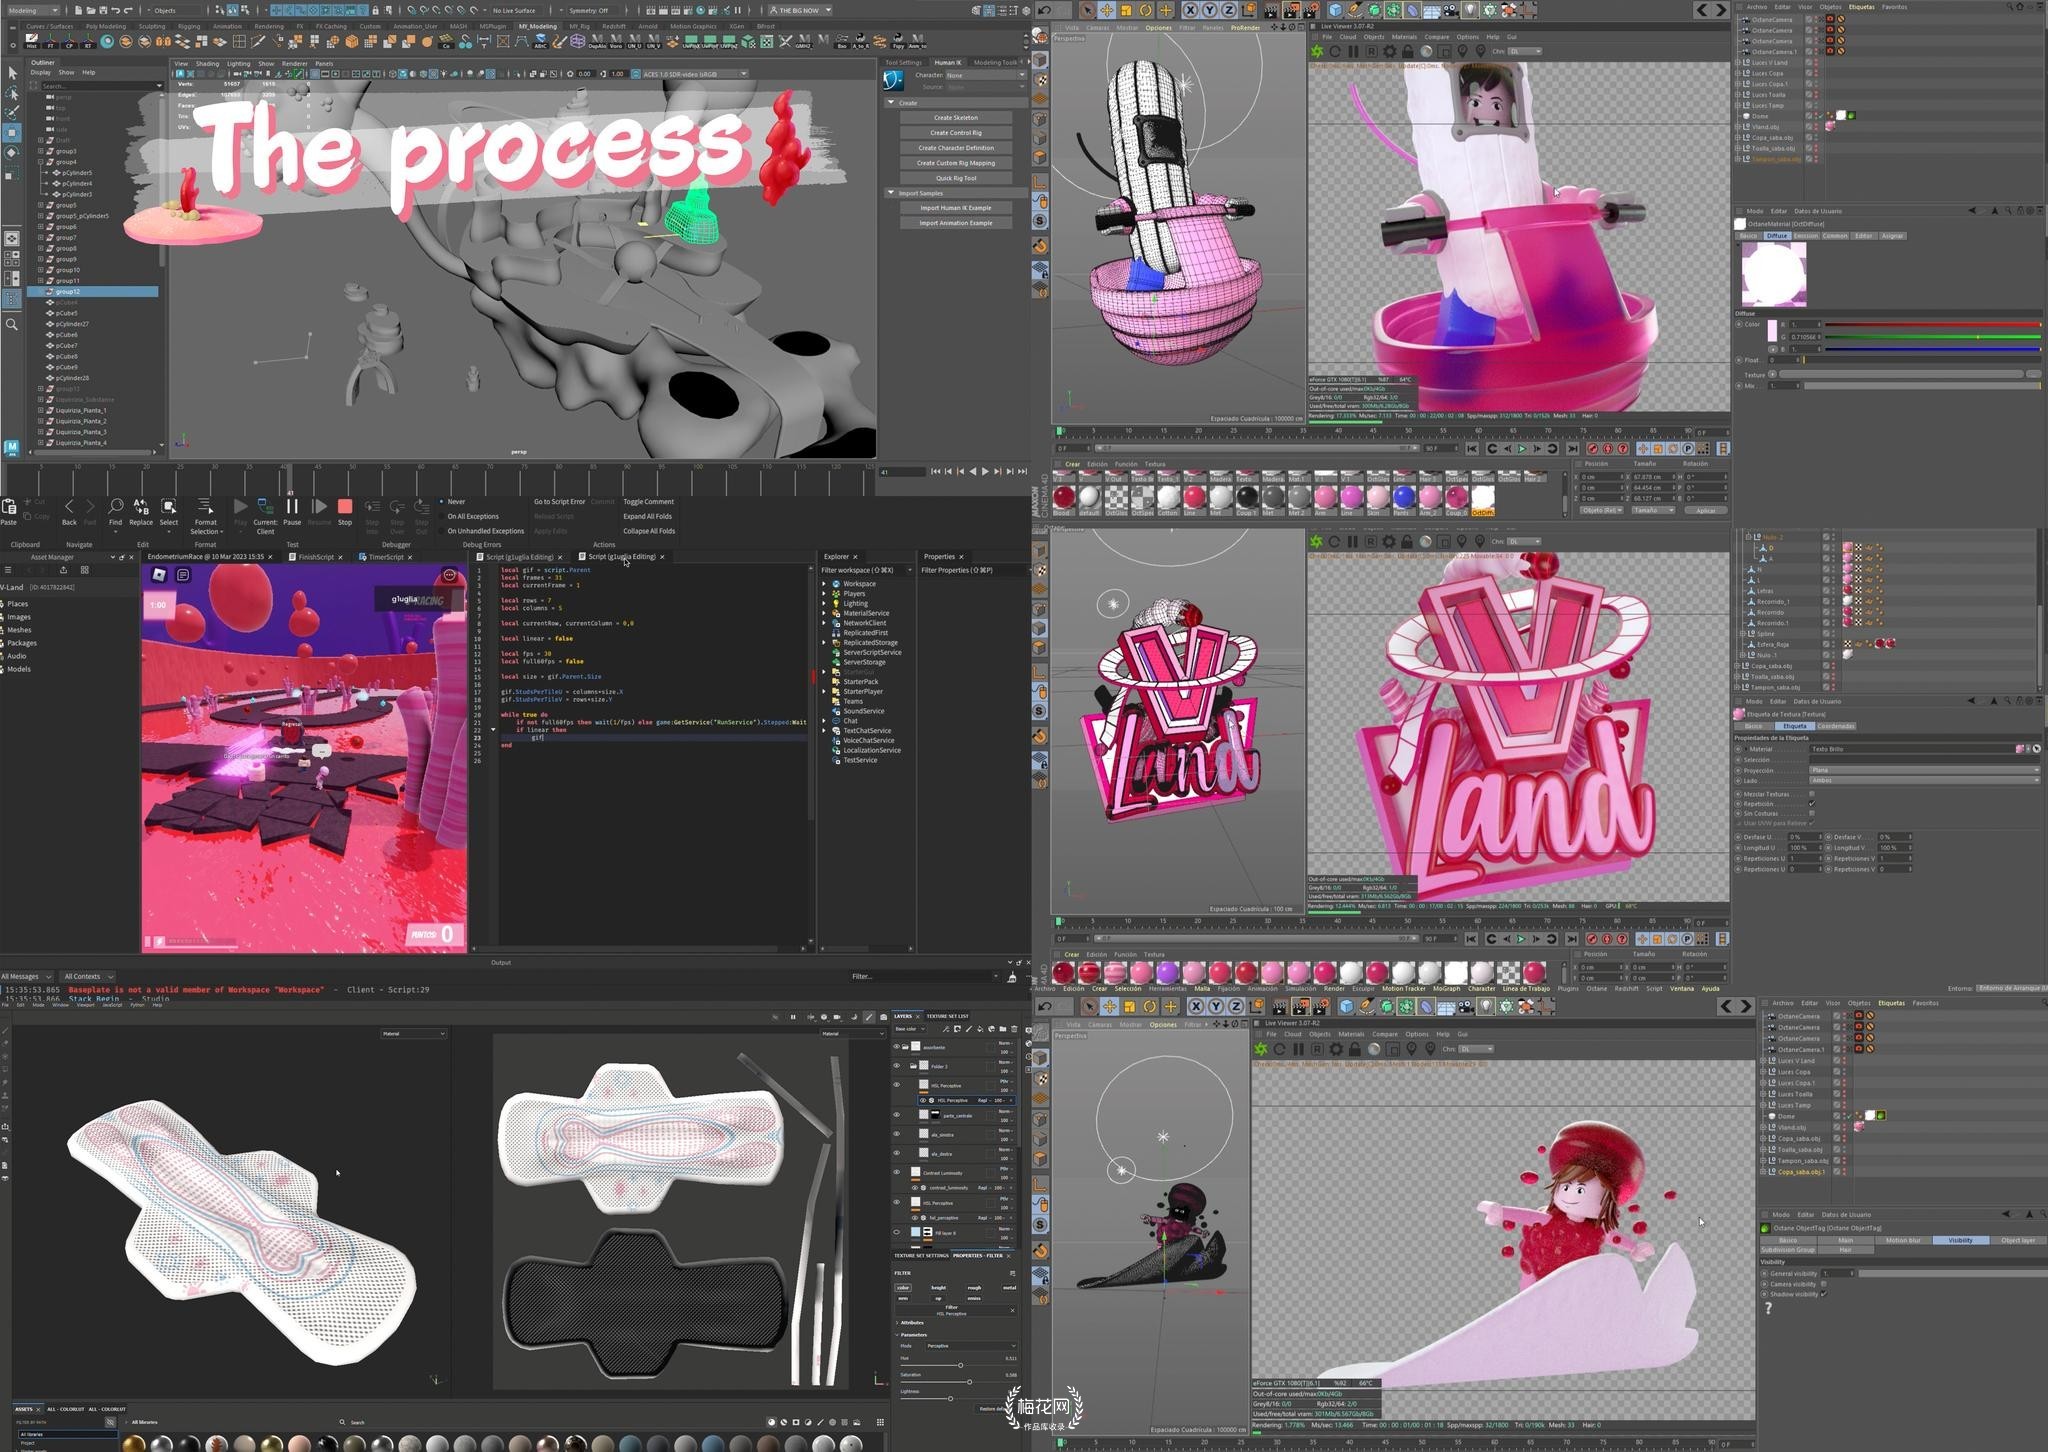Click the Paste icon in Roblox Studio's Clipboard group
2048x1452 pixels.
click(x=9, y=507)
